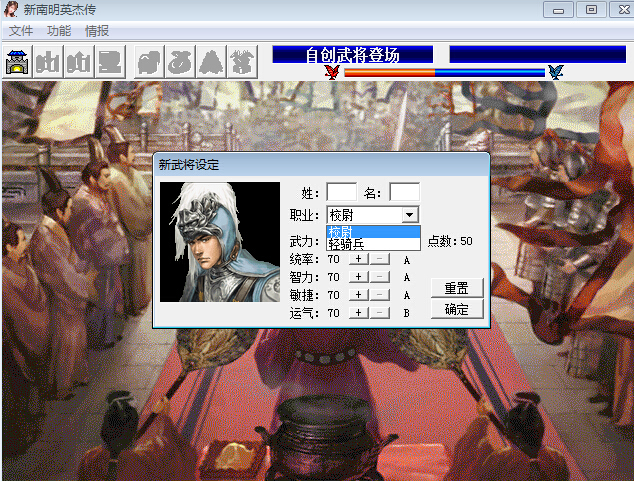The image size is (634, 481).
Task: Select 轻骑兵 from the profession list
Action: tap(373, 244)
